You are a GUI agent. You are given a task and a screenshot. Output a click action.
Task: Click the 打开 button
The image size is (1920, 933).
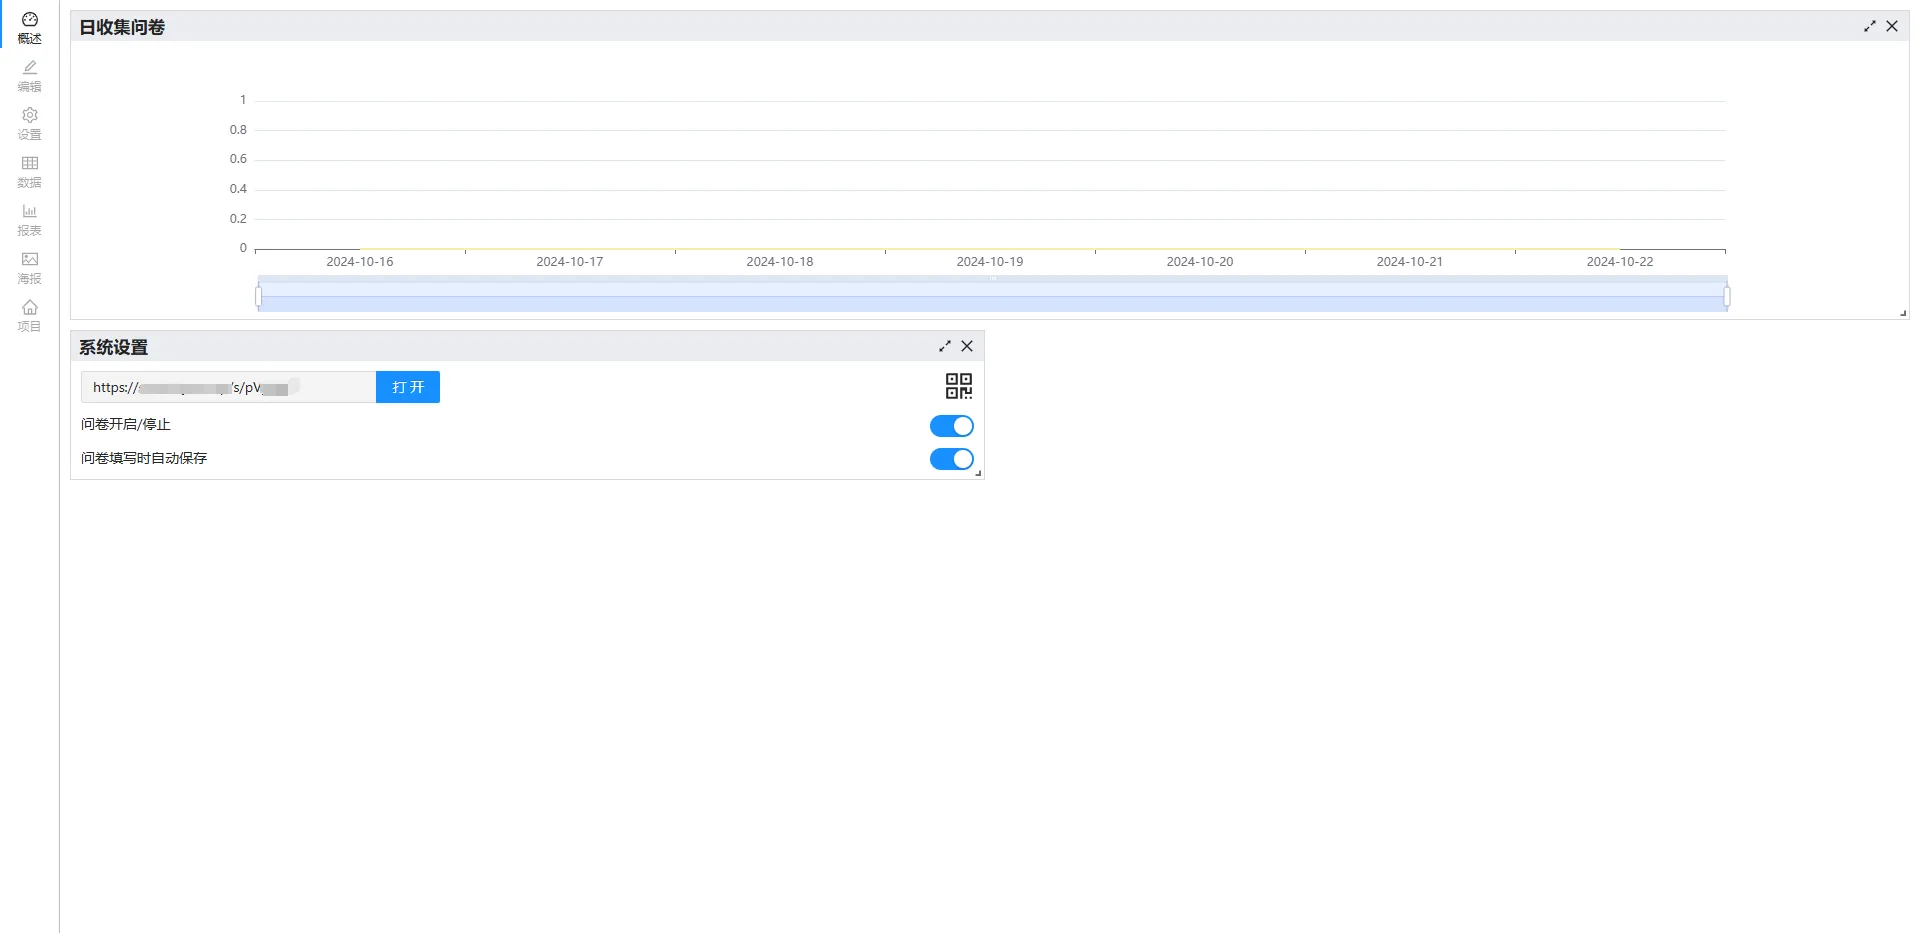(408, 387)
